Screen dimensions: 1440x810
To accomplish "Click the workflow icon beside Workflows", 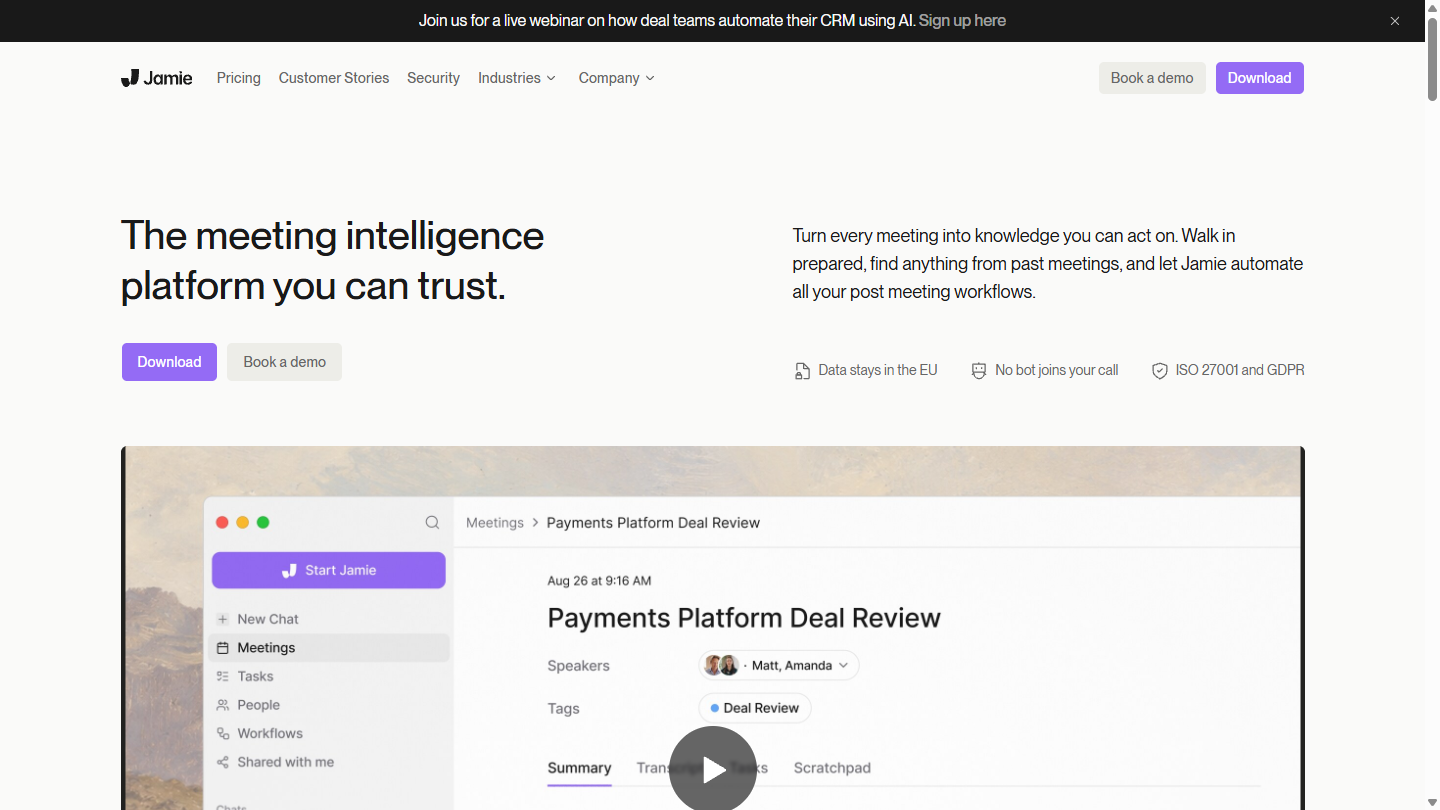I will click(223, 733).
